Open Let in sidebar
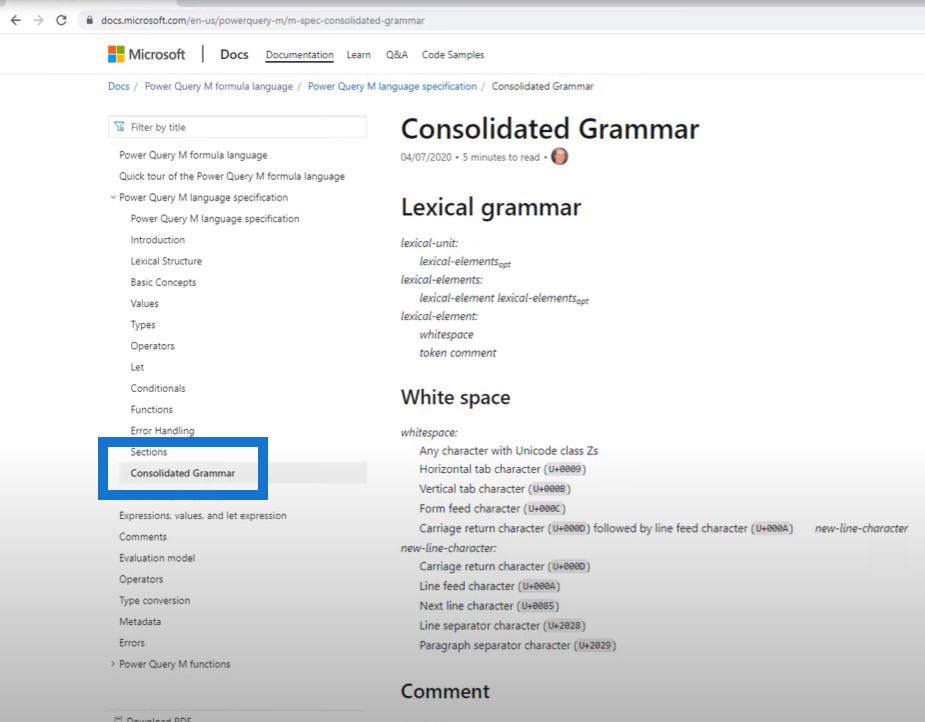This screenshot has width=925, height=722. point(137,367)
